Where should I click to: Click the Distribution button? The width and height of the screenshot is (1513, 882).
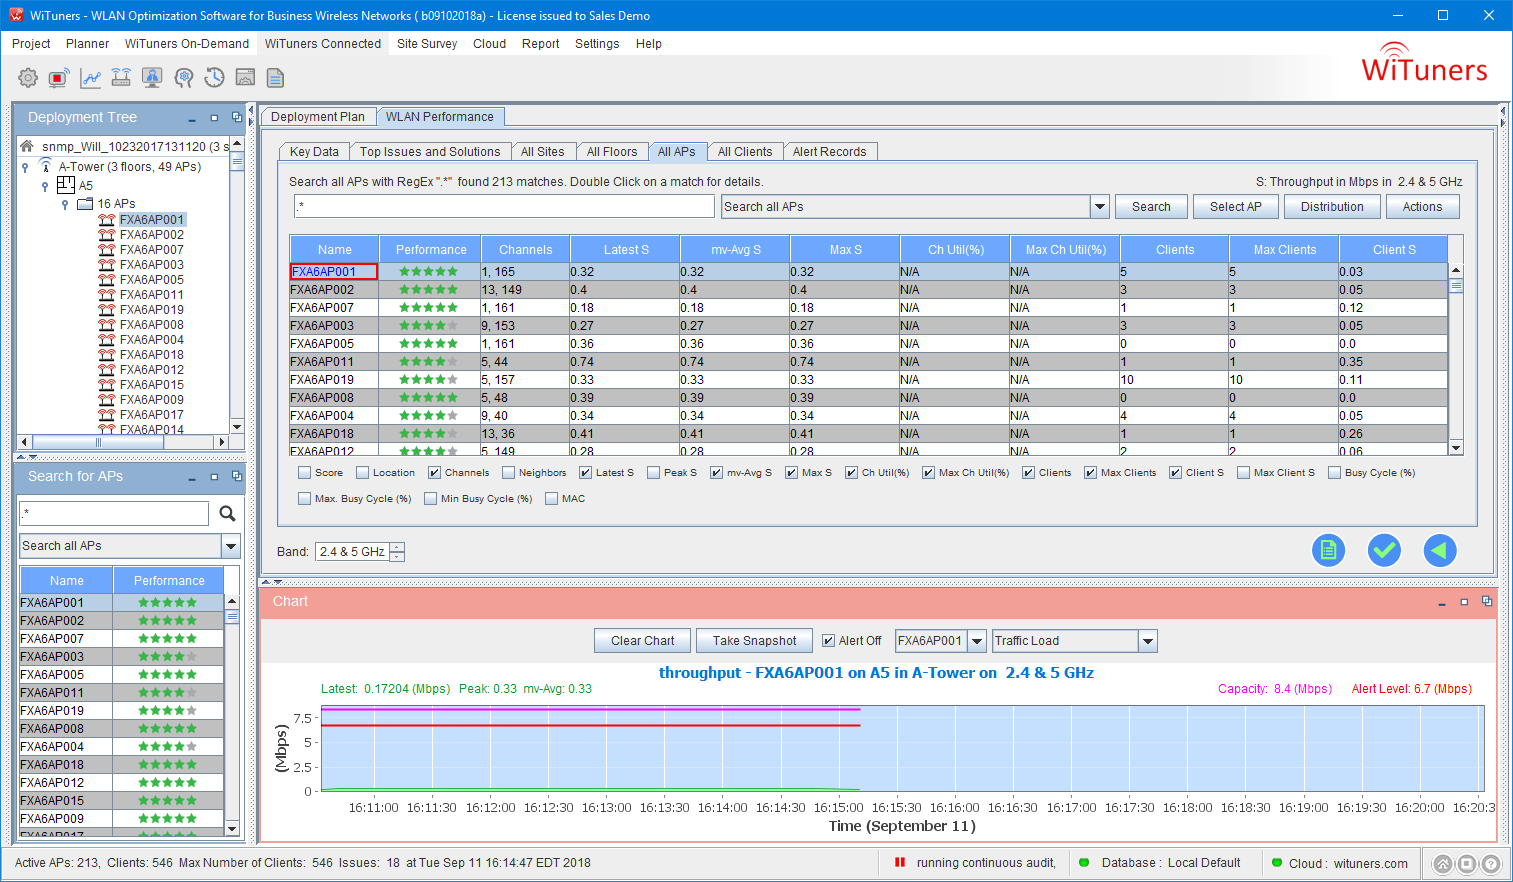pos(1332,207)
